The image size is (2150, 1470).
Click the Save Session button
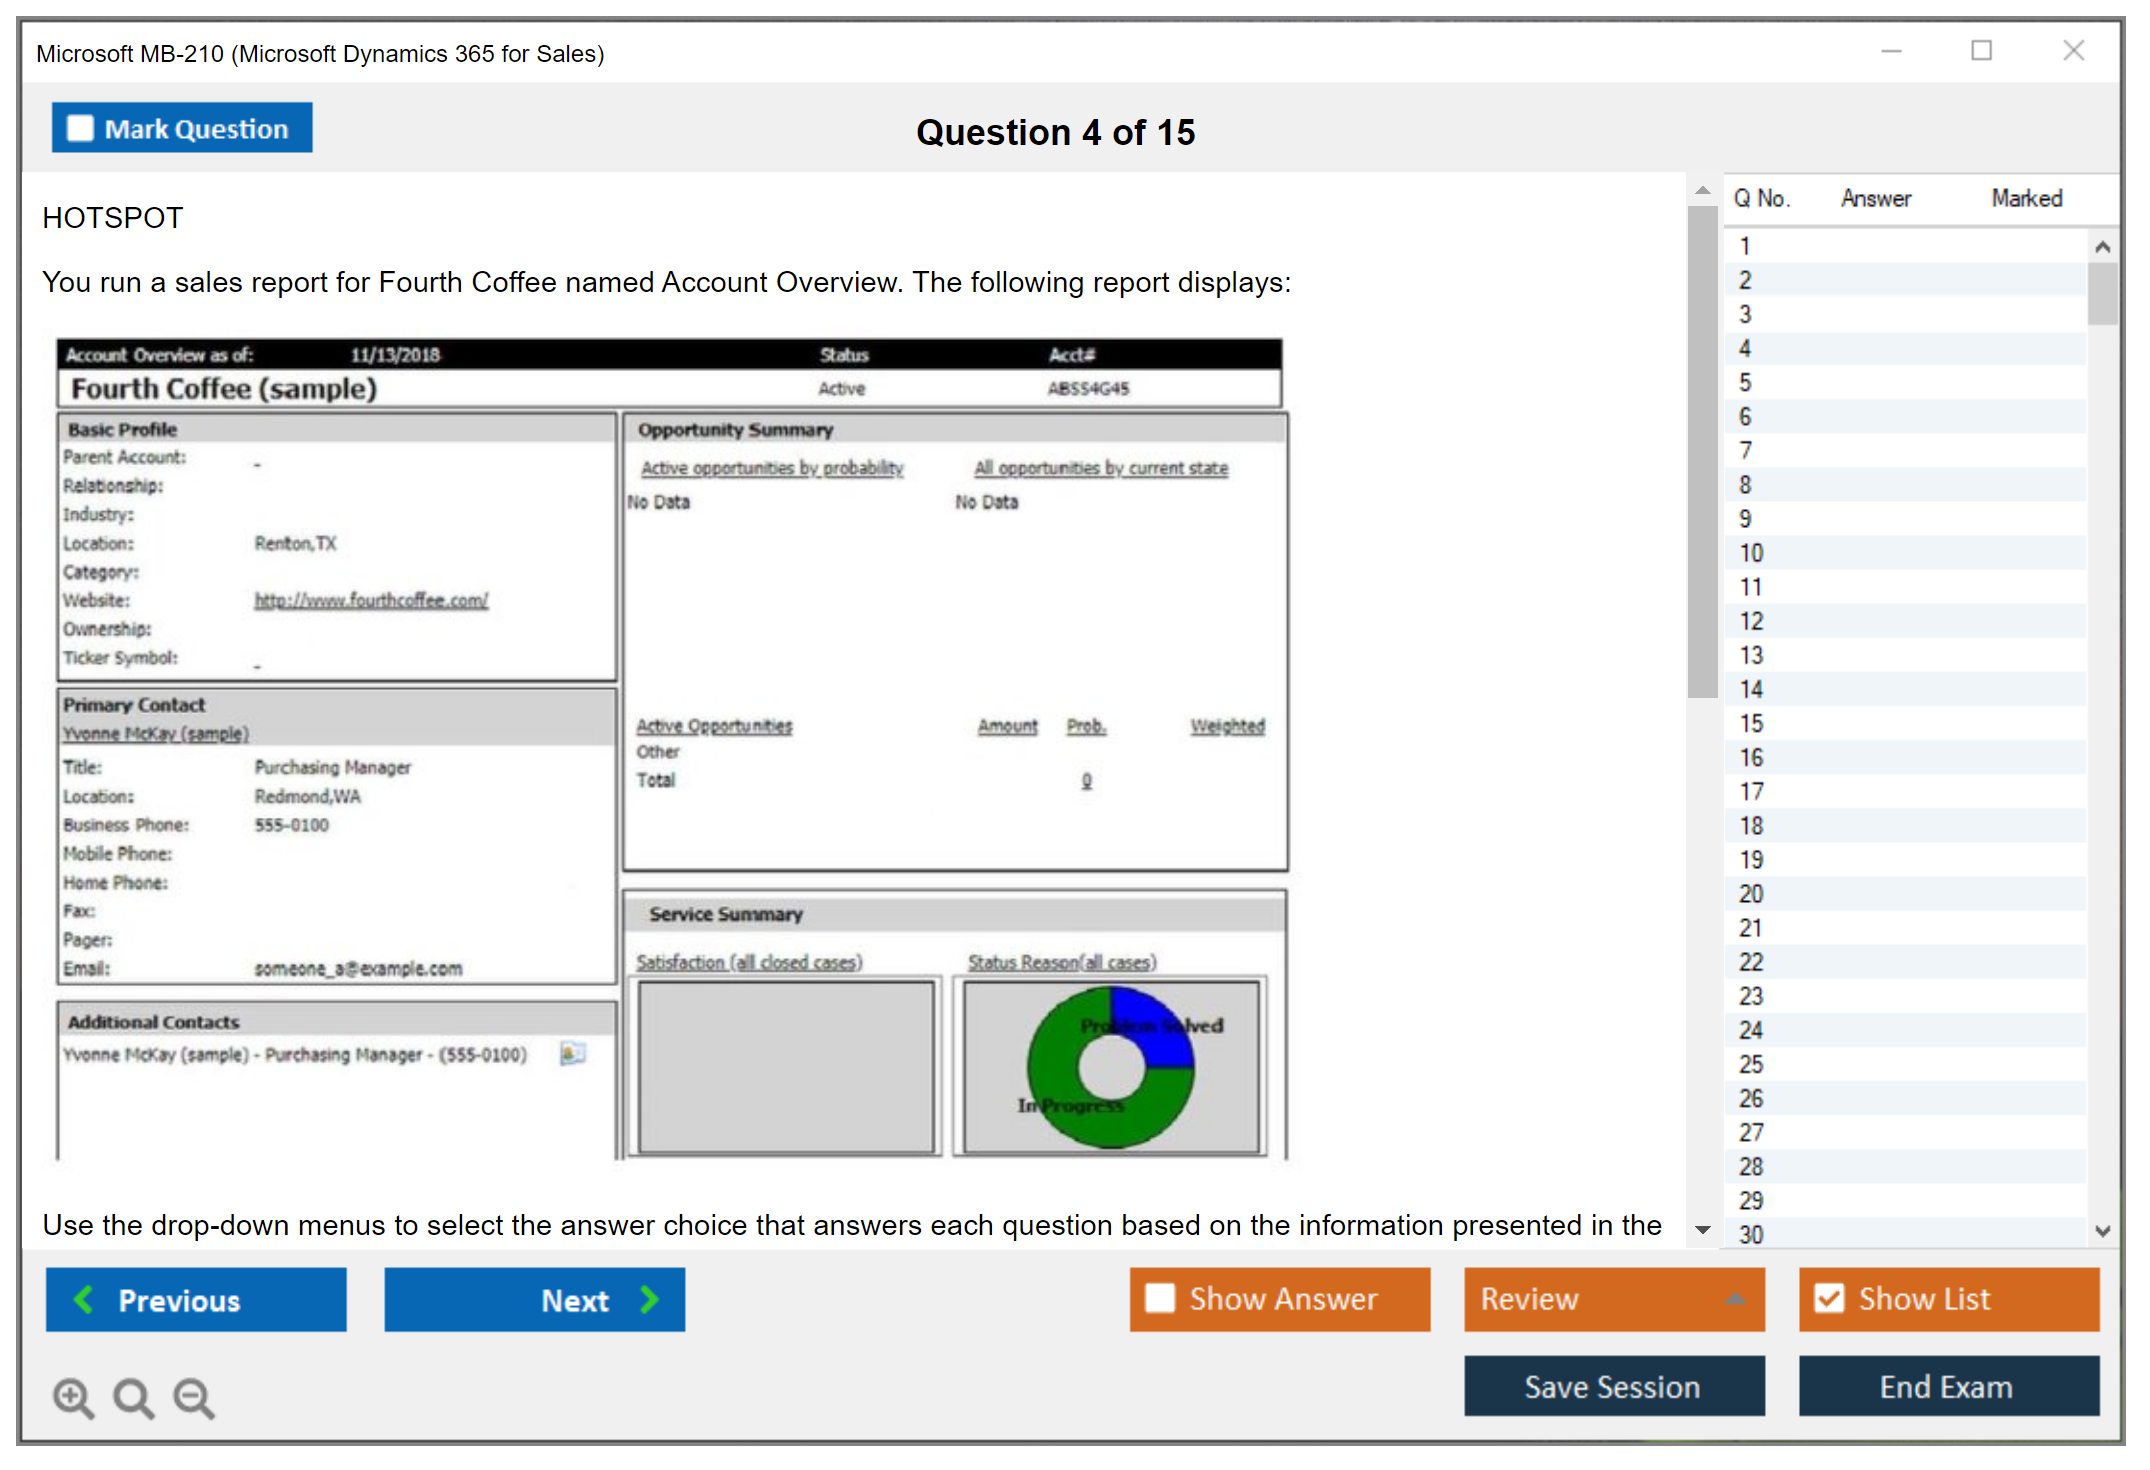click(1613, 1386)
